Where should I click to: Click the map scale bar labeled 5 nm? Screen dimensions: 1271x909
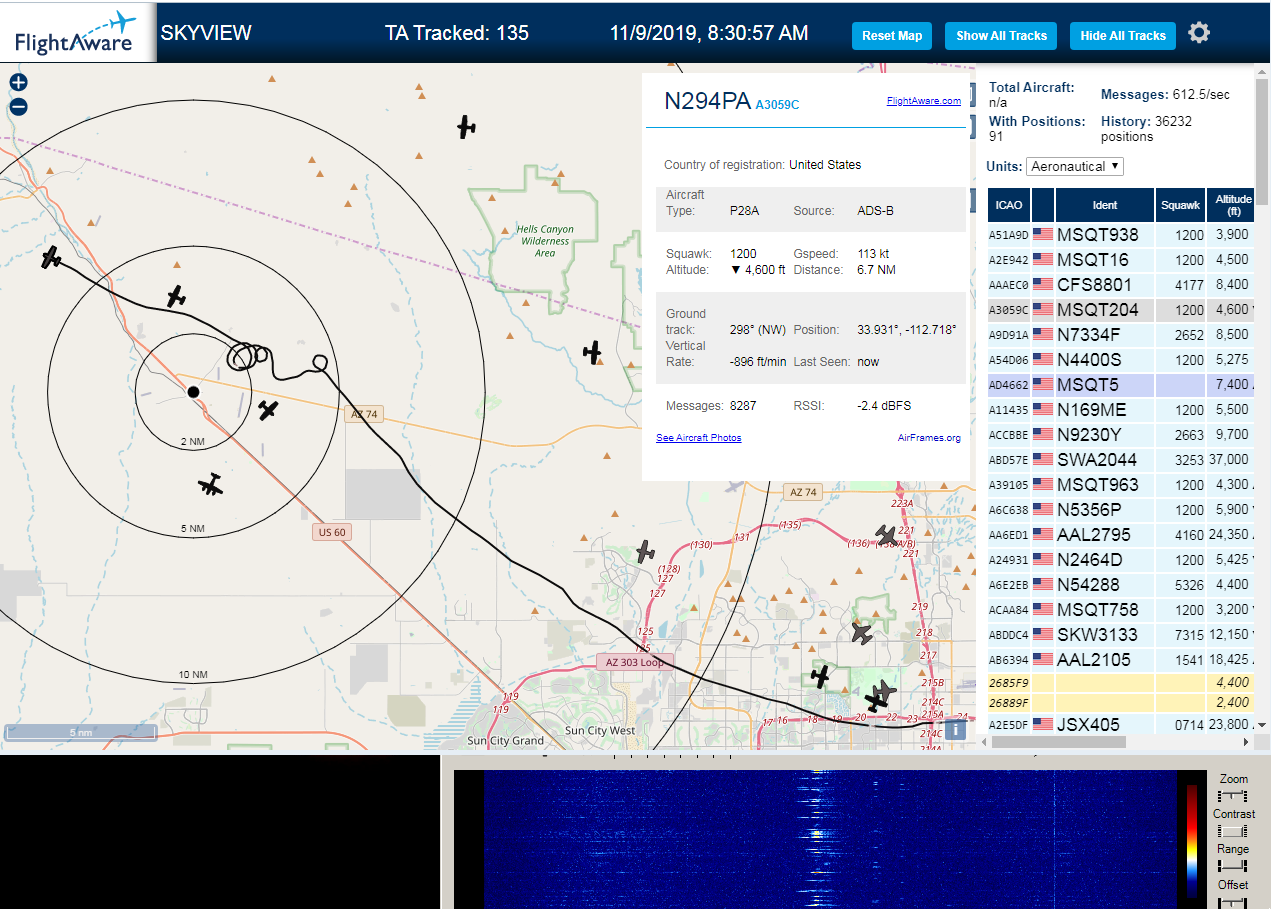click(81, 733)
